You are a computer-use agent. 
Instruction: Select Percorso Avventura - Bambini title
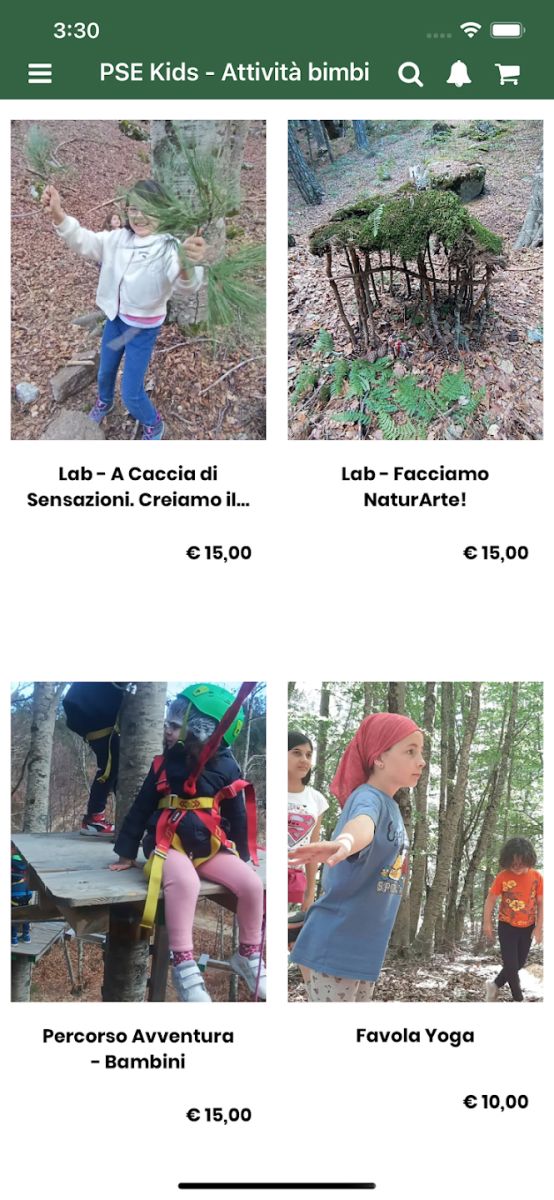138,1048
